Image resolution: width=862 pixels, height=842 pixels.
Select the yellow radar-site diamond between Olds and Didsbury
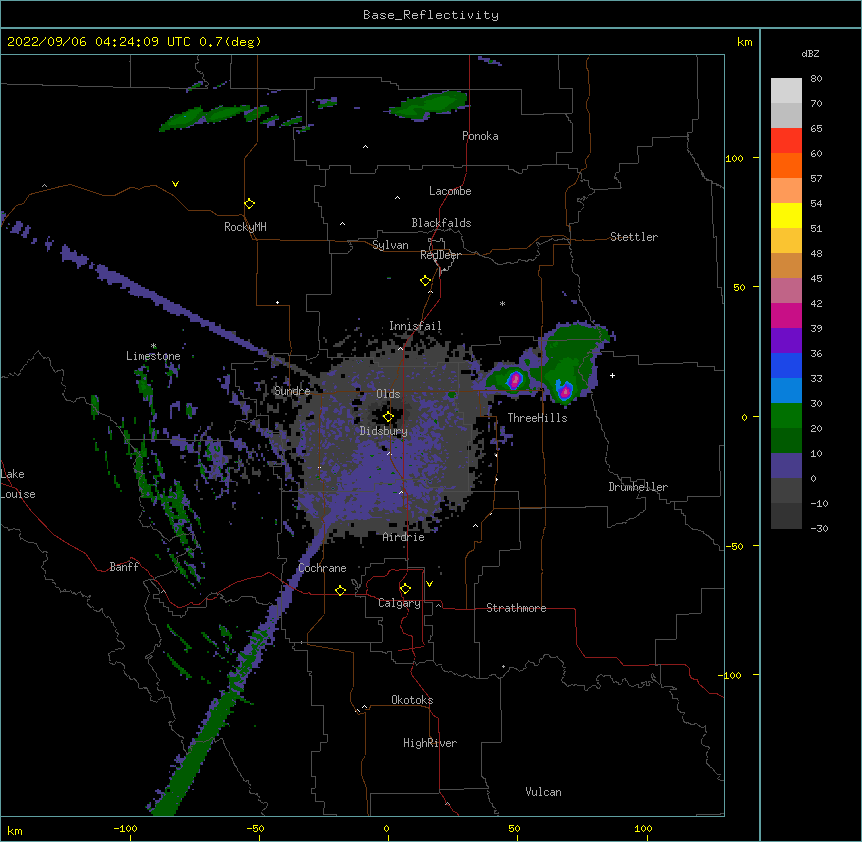point(388,417)
